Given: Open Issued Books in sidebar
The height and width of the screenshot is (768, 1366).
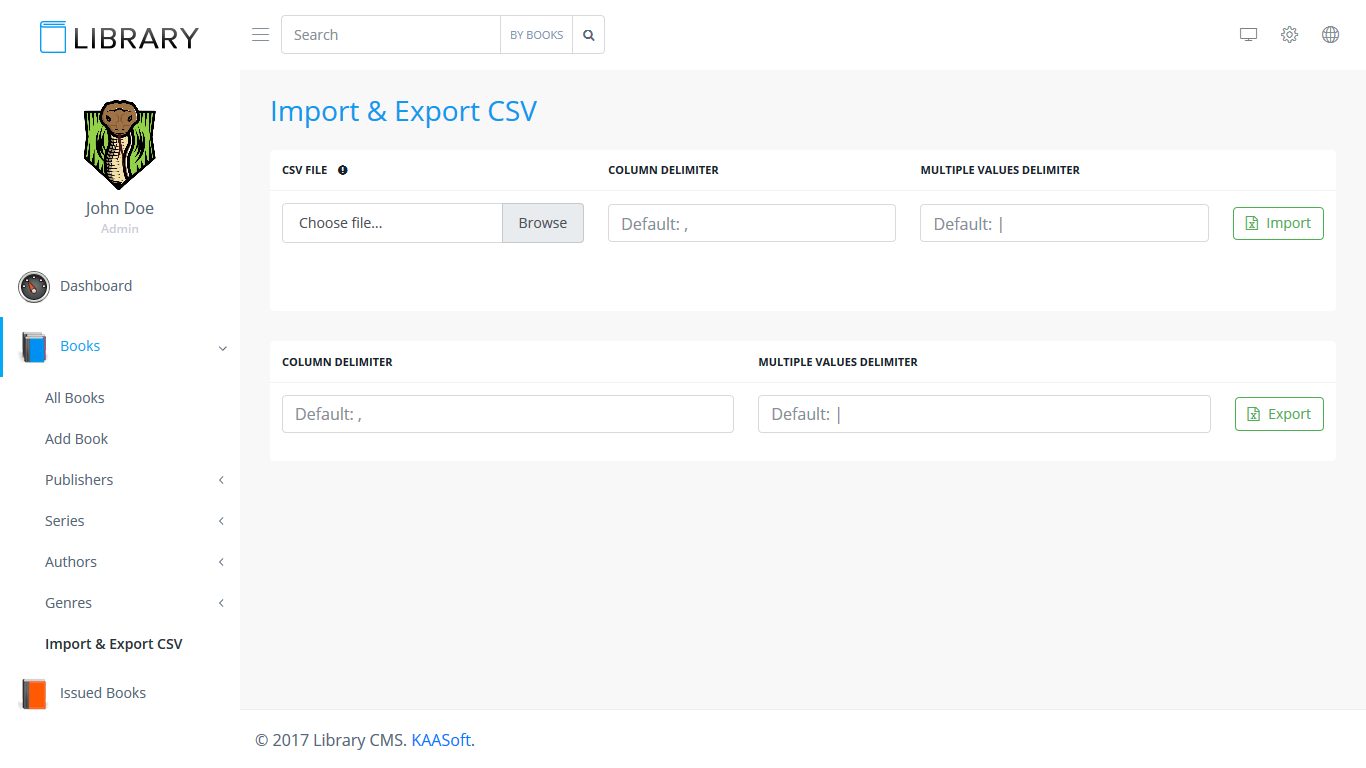Looking at the screenshot, I should 102,693.
